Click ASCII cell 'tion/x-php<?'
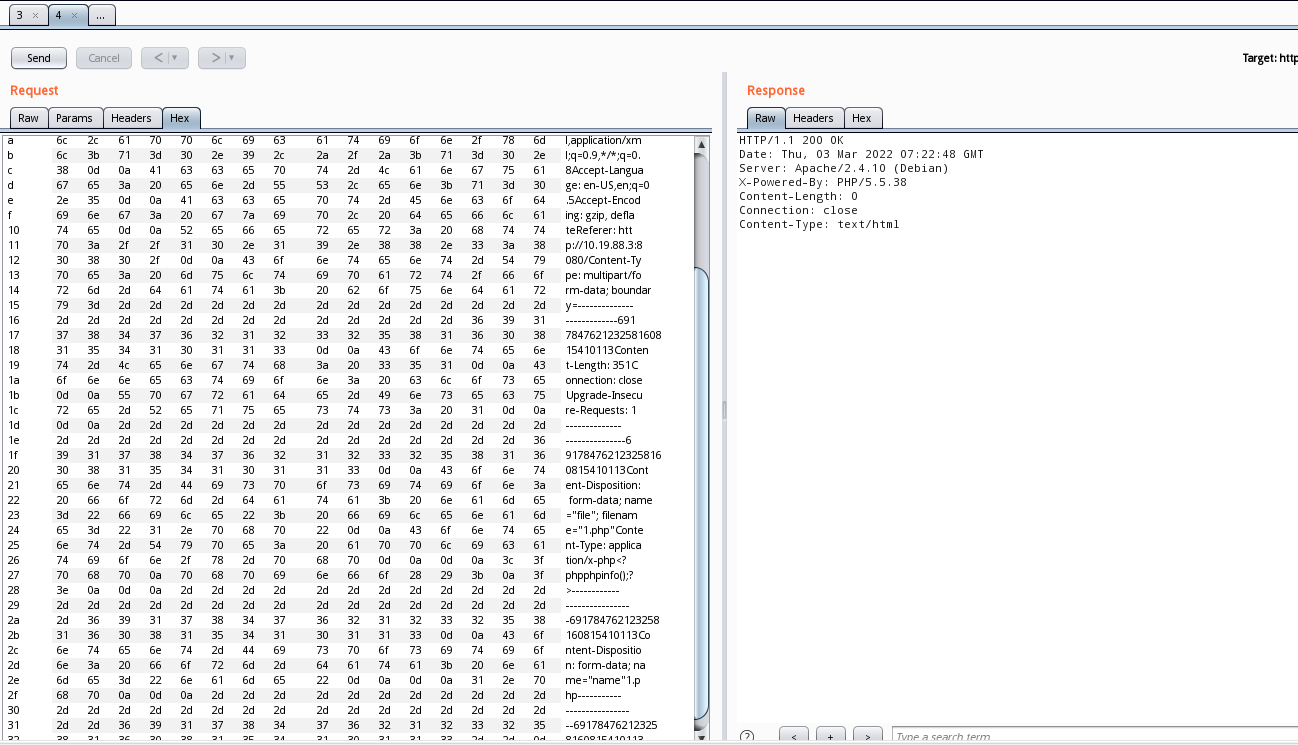 point(598,560)
